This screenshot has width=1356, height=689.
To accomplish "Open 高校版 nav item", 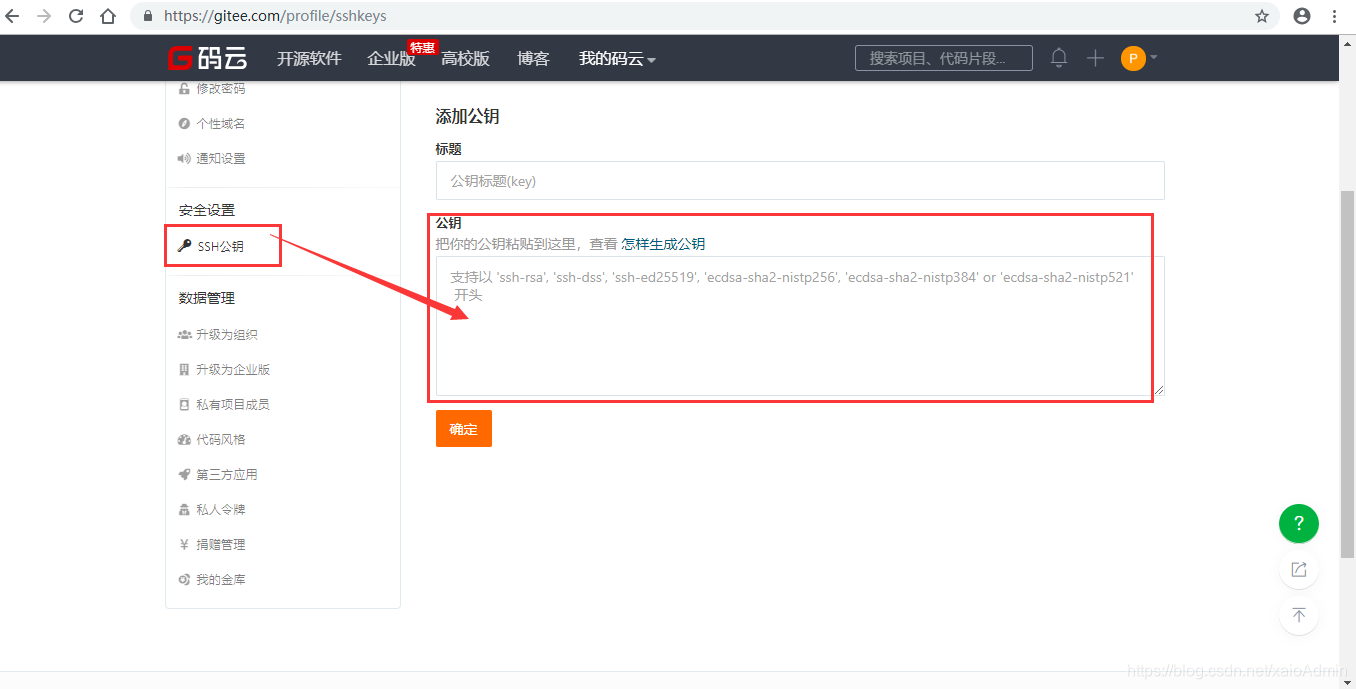I will point(465,59).
